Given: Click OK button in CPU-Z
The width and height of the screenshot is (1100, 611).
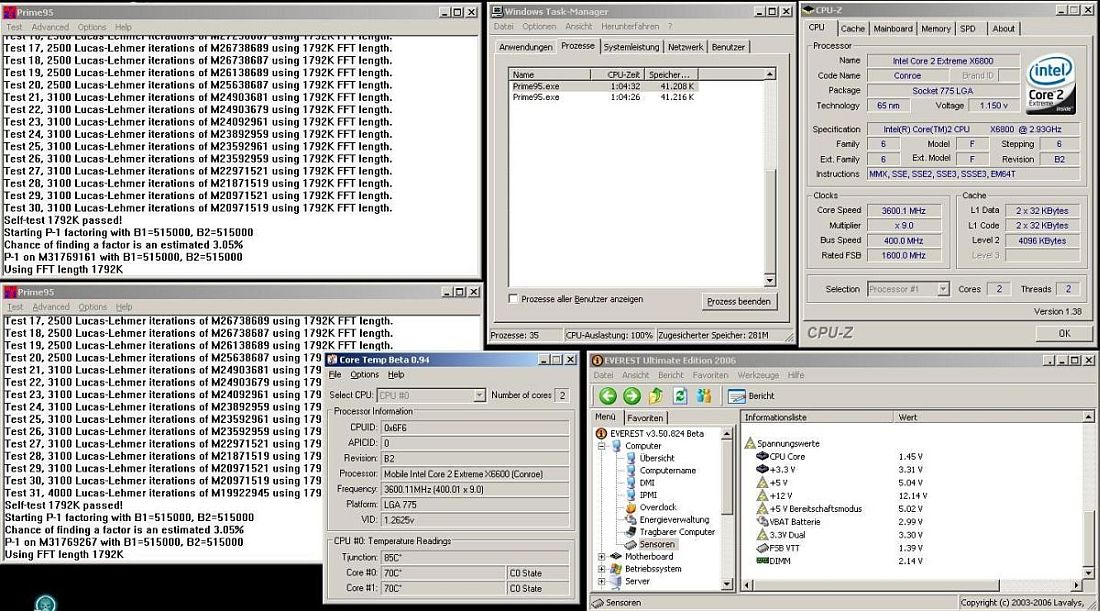Looking at the screenshot, I should coord(1064,333).
